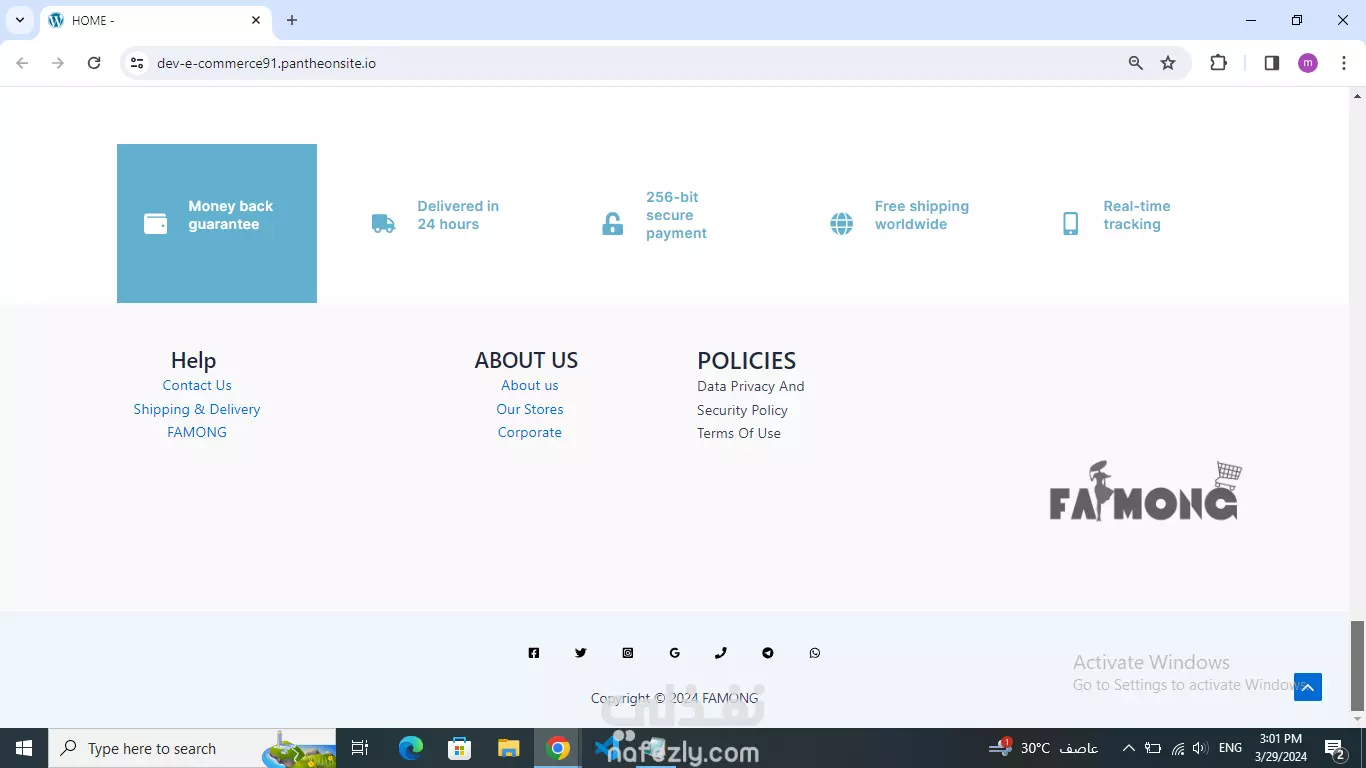Open the Contact Us link

coord(197,385)
